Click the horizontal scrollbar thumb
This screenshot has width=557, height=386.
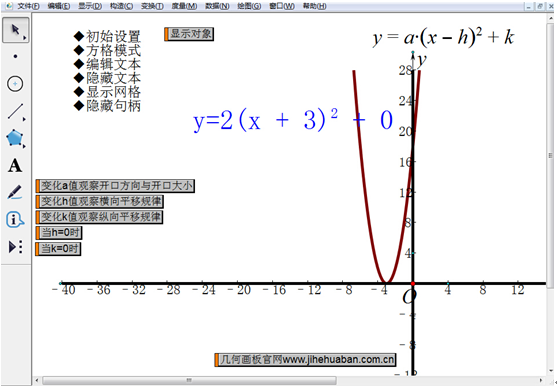pyautogui.click(x=189, y=381)
